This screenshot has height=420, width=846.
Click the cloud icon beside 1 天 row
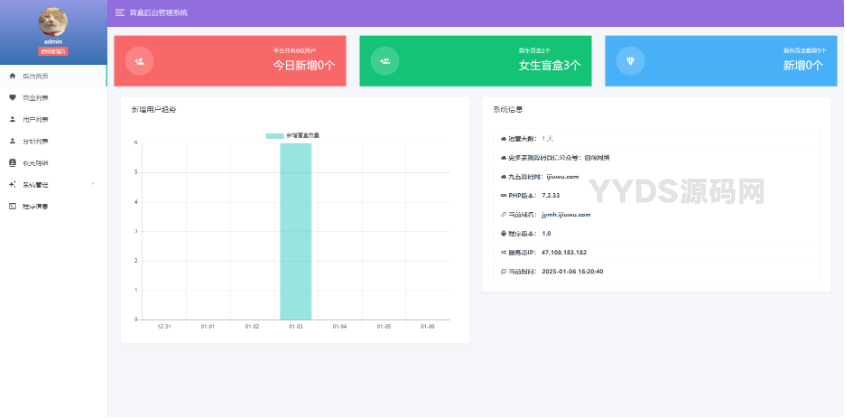[x=504, y=139]
